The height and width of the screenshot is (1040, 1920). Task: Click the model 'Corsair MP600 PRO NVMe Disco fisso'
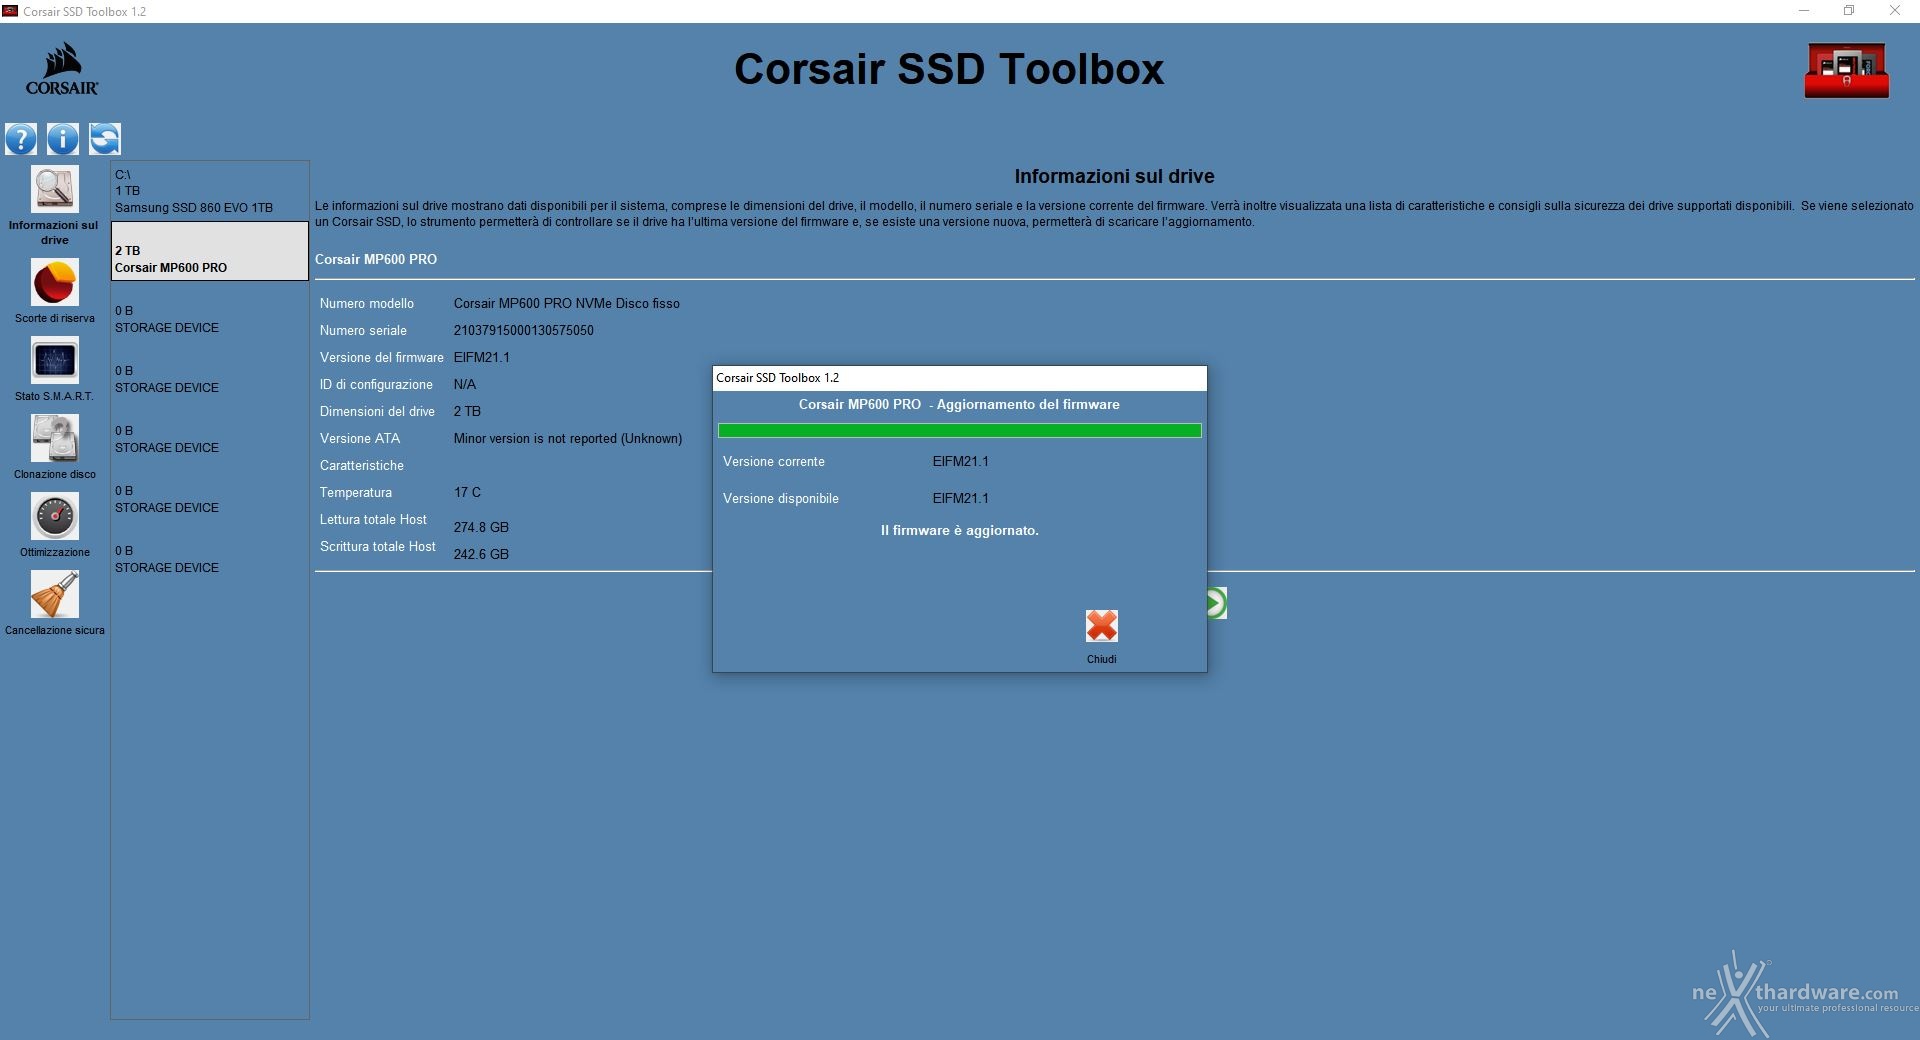[x=566, y=303]
